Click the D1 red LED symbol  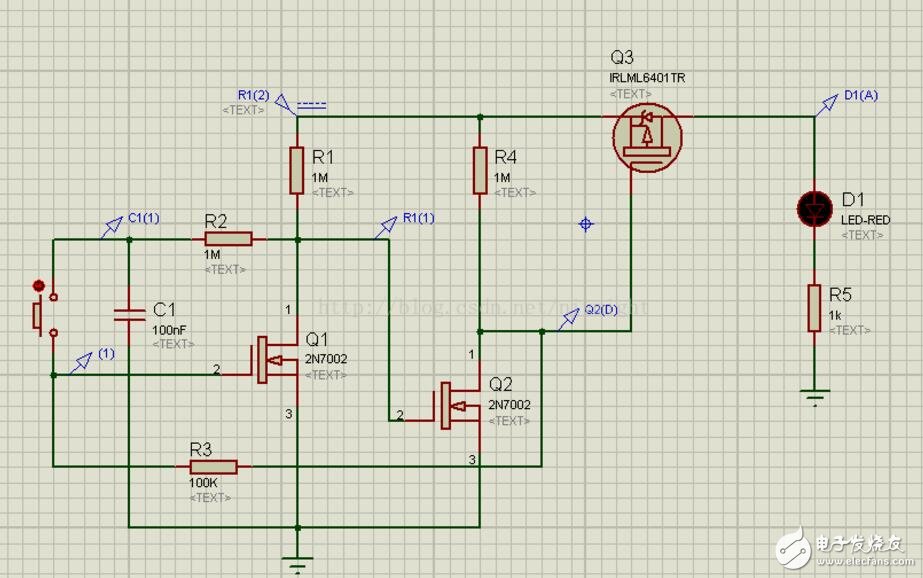(x=815, y=208)
